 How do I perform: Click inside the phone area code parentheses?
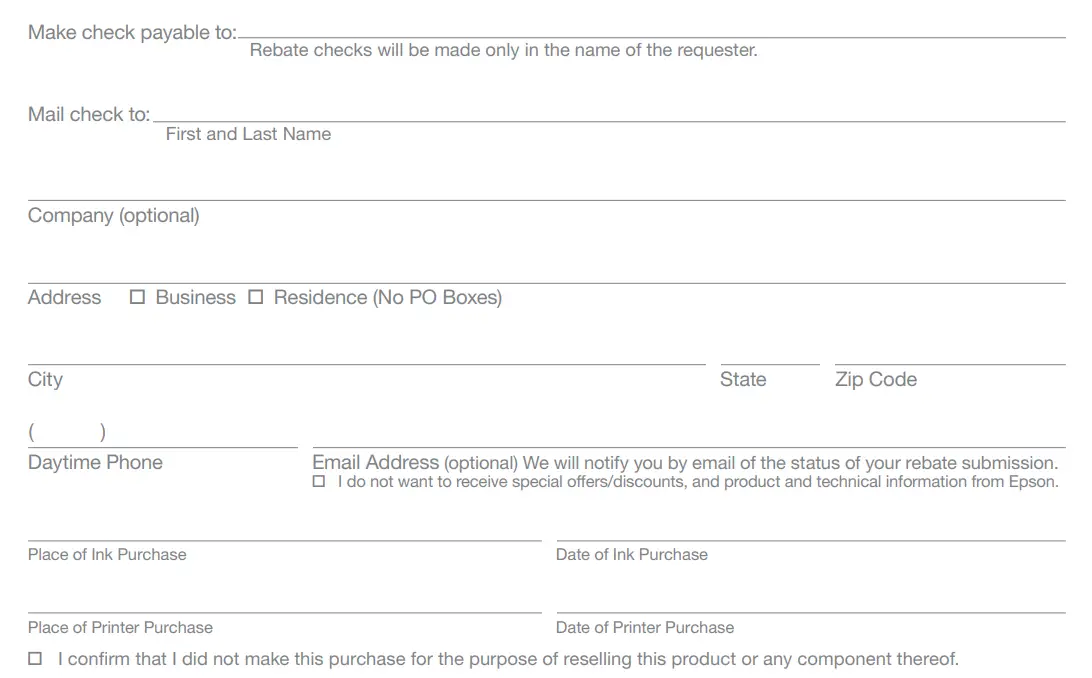tap(68, 433)
